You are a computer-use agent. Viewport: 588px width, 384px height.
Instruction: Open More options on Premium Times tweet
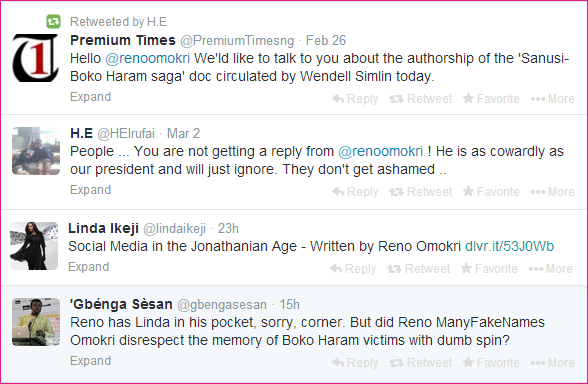pos(552,99)
